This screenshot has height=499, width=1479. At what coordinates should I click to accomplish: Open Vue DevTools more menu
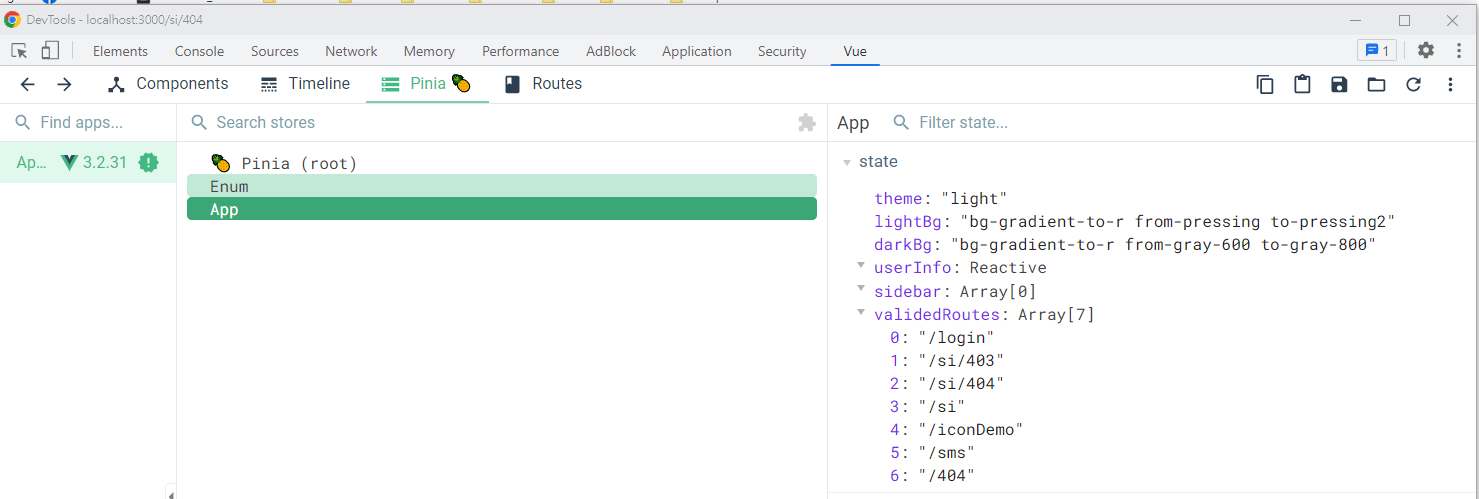click(1450, 84)
